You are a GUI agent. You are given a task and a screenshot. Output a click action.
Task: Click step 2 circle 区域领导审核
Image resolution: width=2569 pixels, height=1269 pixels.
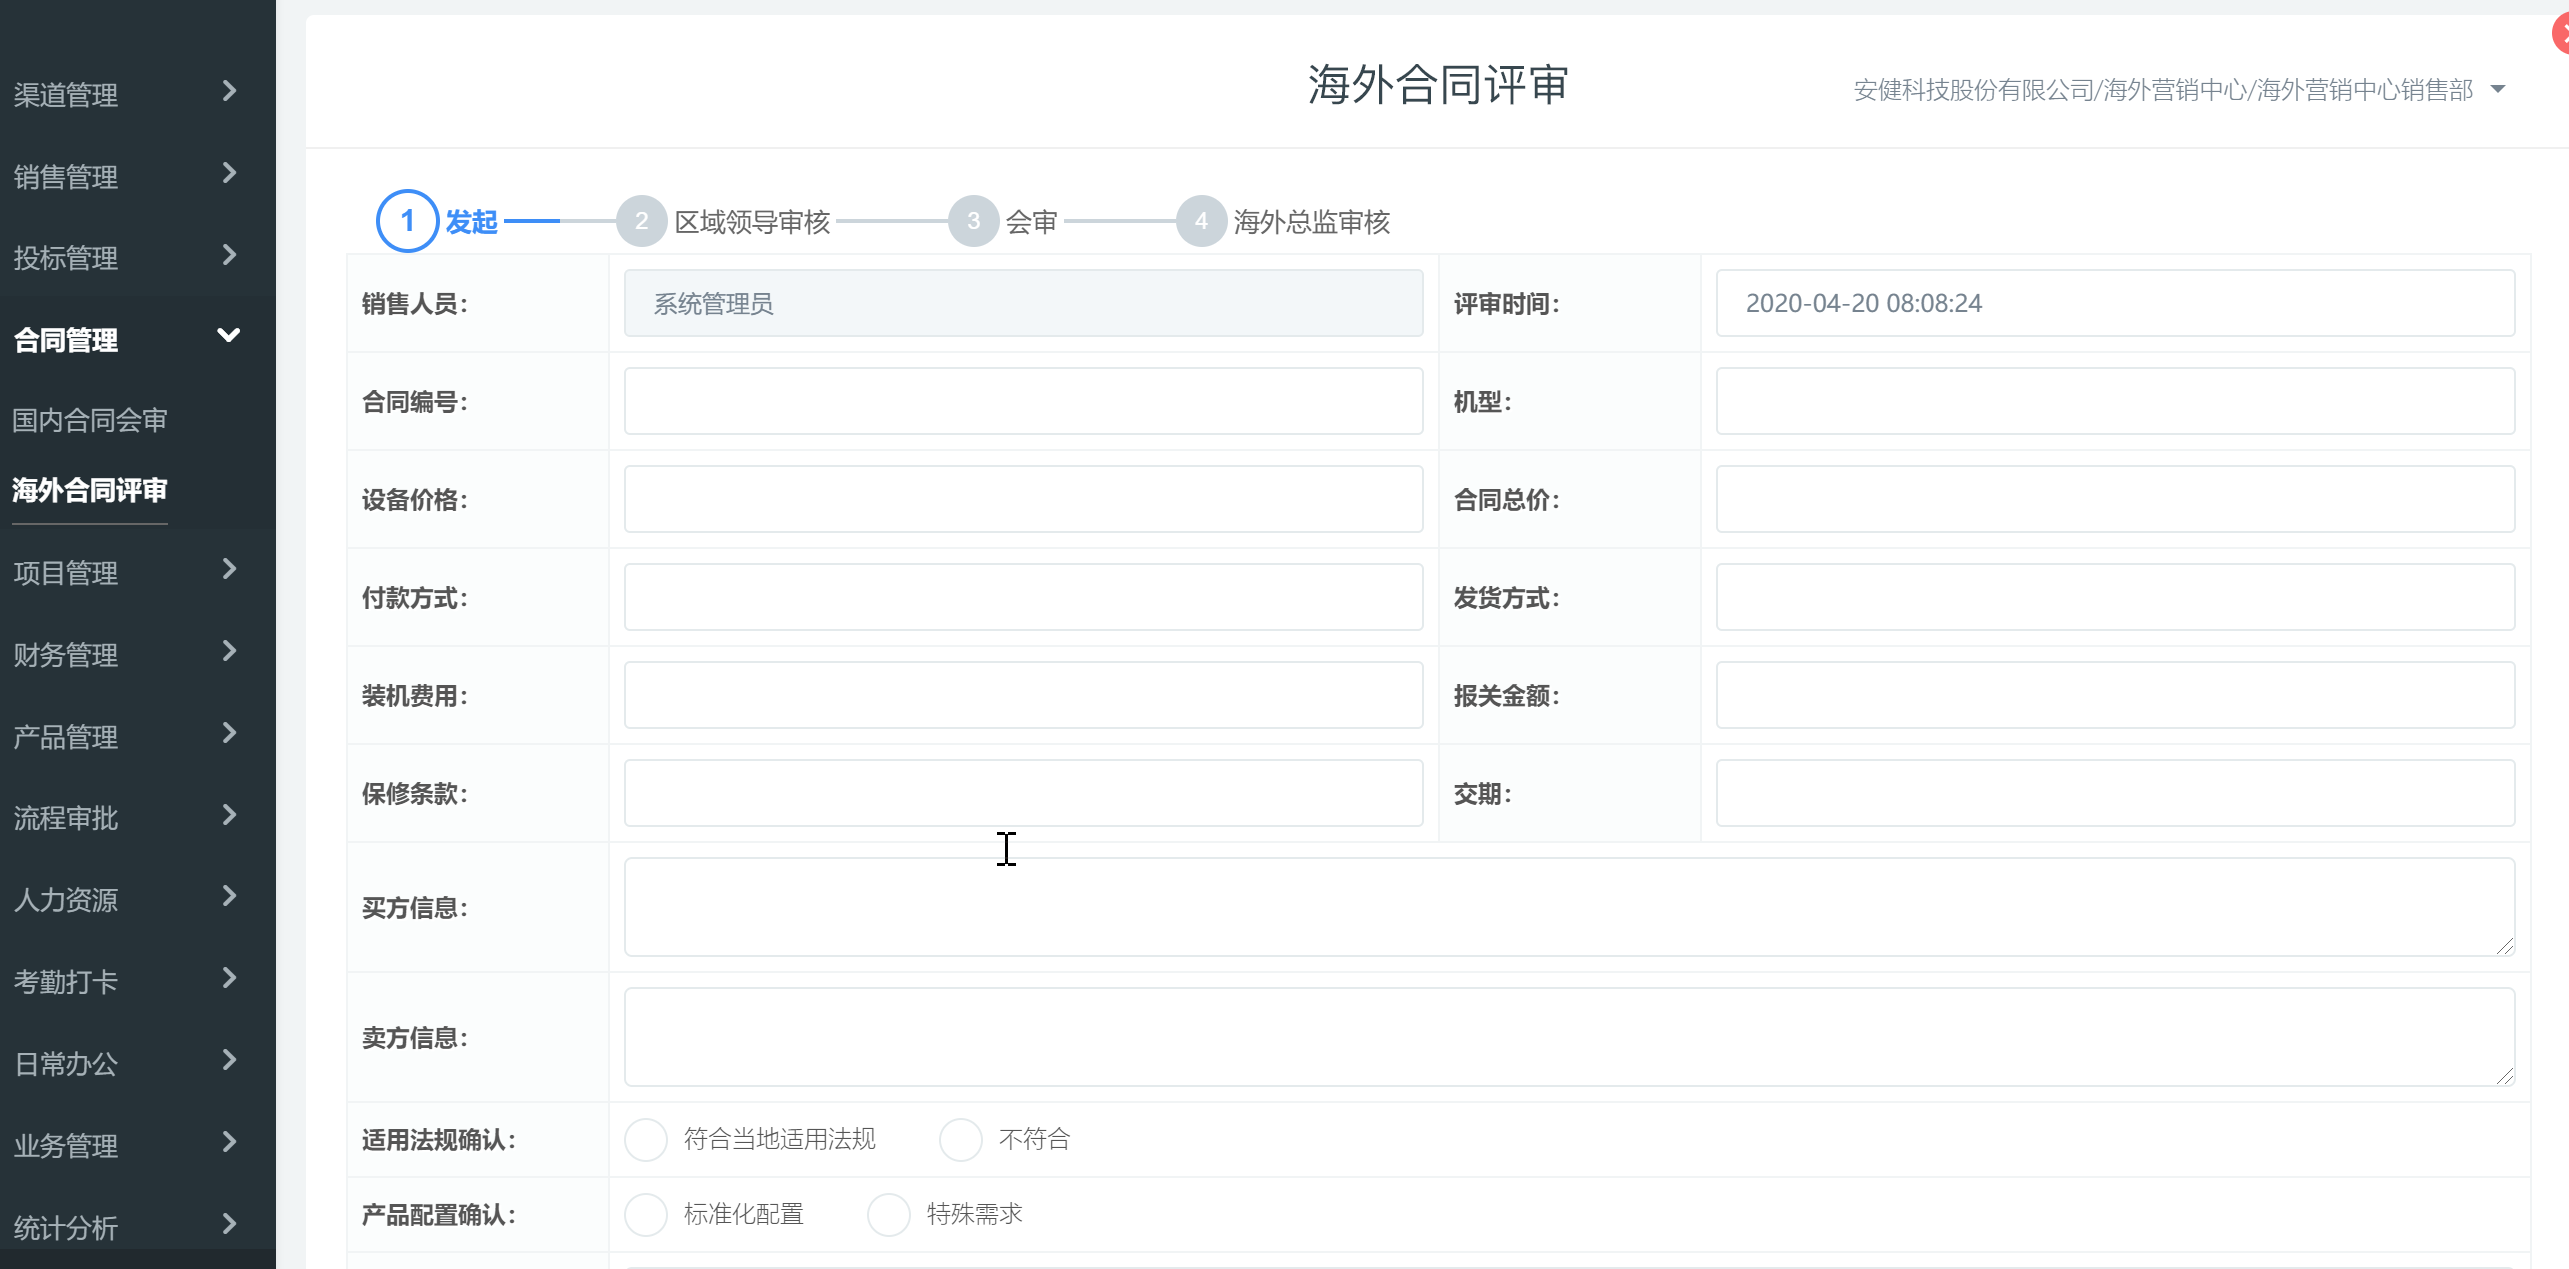pos(641,221)
